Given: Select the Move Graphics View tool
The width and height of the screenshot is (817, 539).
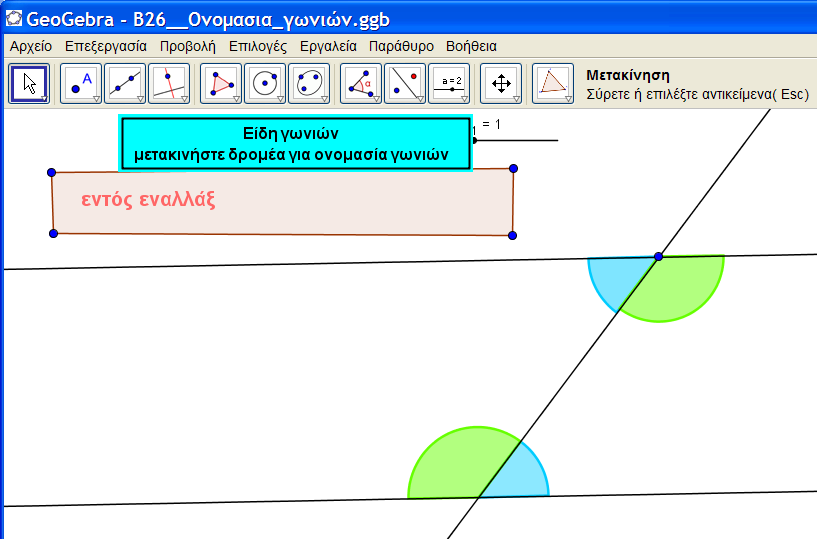Looking at the screenshot, I should point(501,83).
